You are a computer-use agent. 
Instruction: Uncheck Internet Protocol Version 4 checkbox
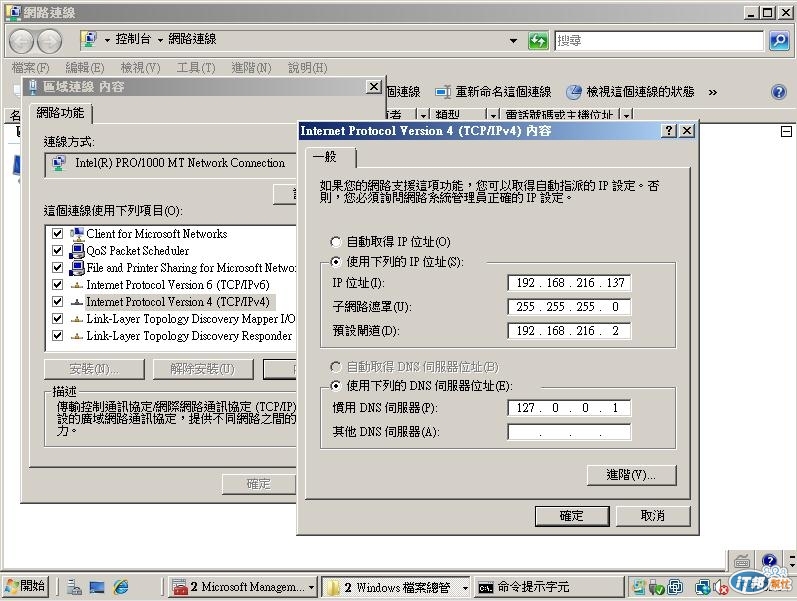pyautogui.click(x=57, y=302)
